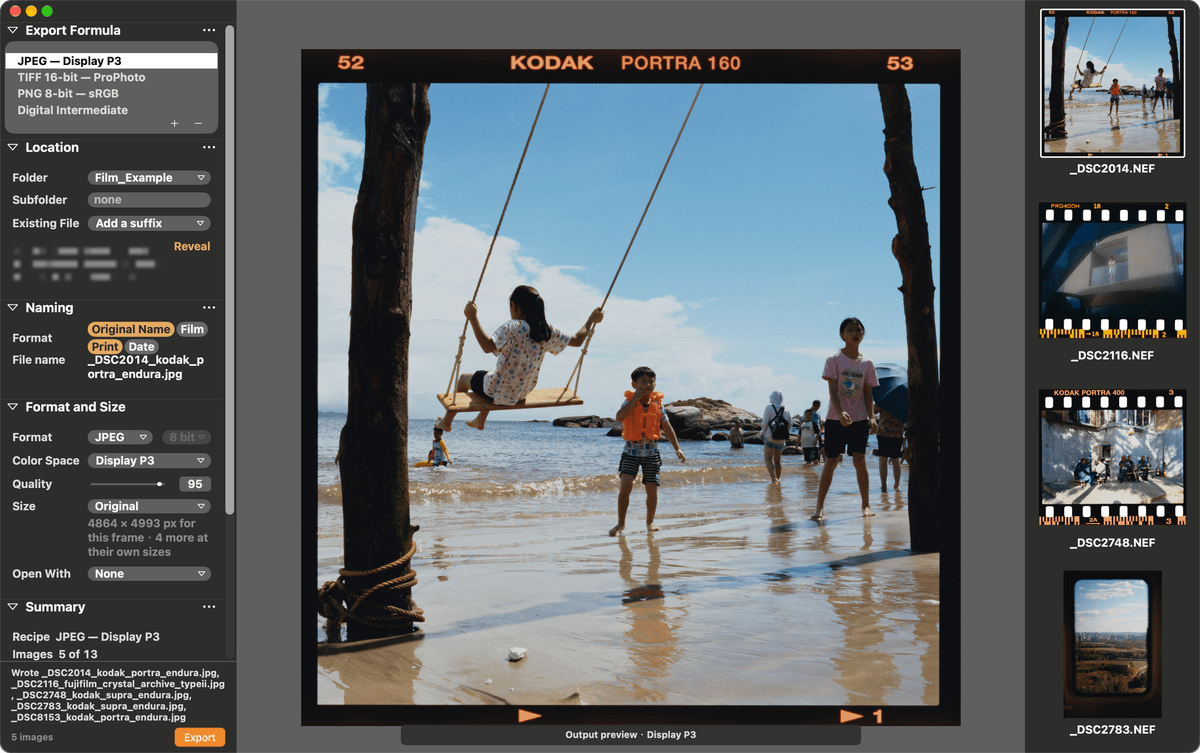The width and height of the screenshot is (1200, 753).
Task: Click the Reveal link
Action: pos(192,246)
